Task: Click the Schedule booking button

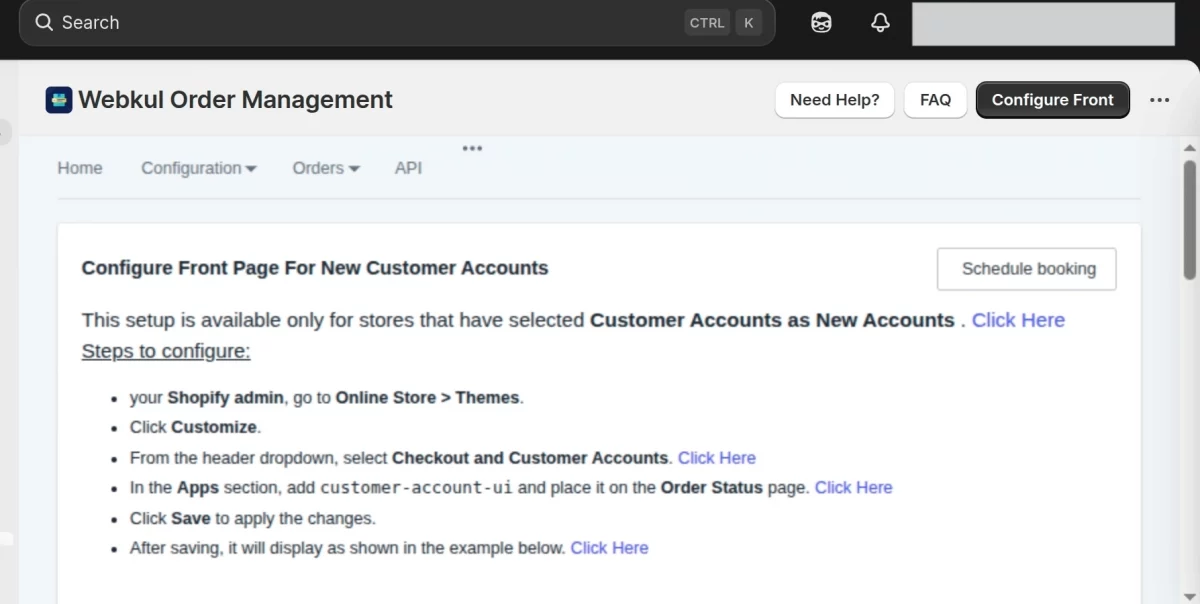Action: pos(1027,269)
